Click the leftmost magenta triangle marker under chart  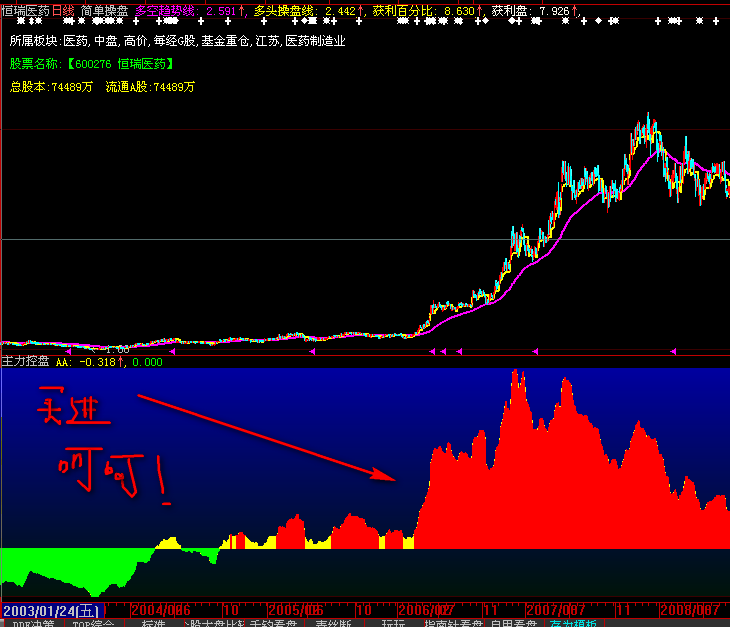[x=171, y=351]
